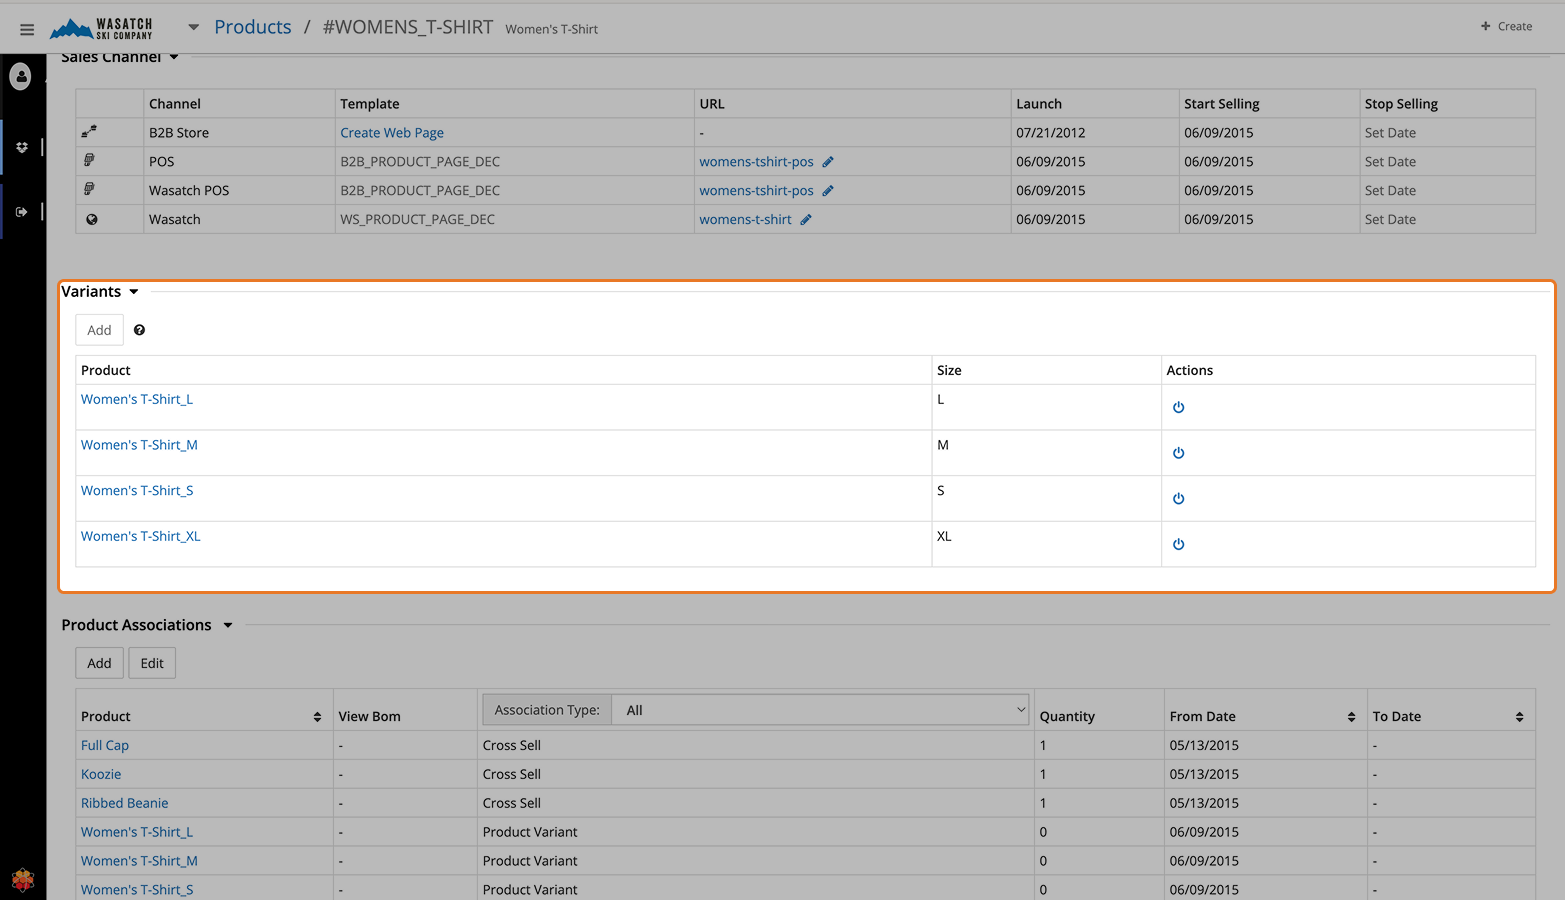This screenshot has height=900, width=1565.
Task: Collapse the Variants section
Action: click(133, 292)
